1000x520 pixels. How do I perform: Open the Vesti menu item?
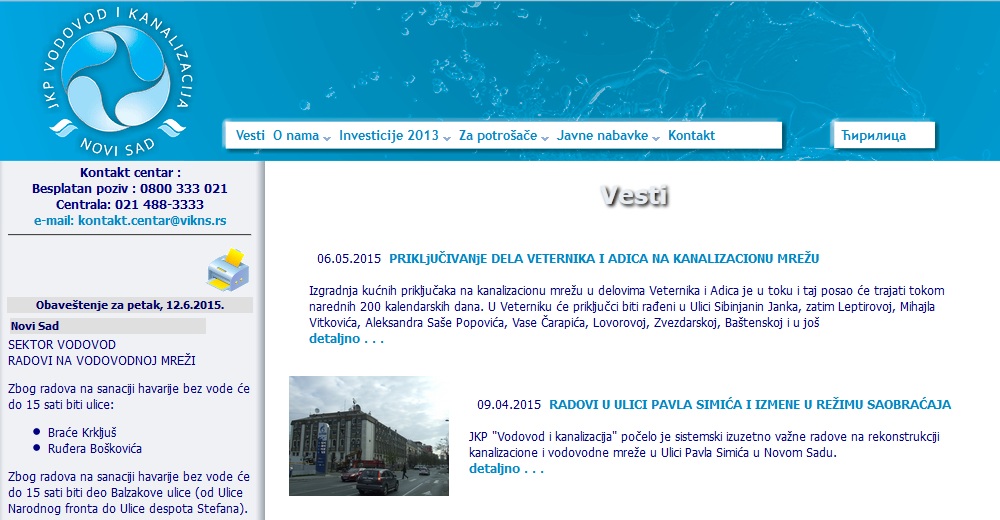tap(250, 136)
